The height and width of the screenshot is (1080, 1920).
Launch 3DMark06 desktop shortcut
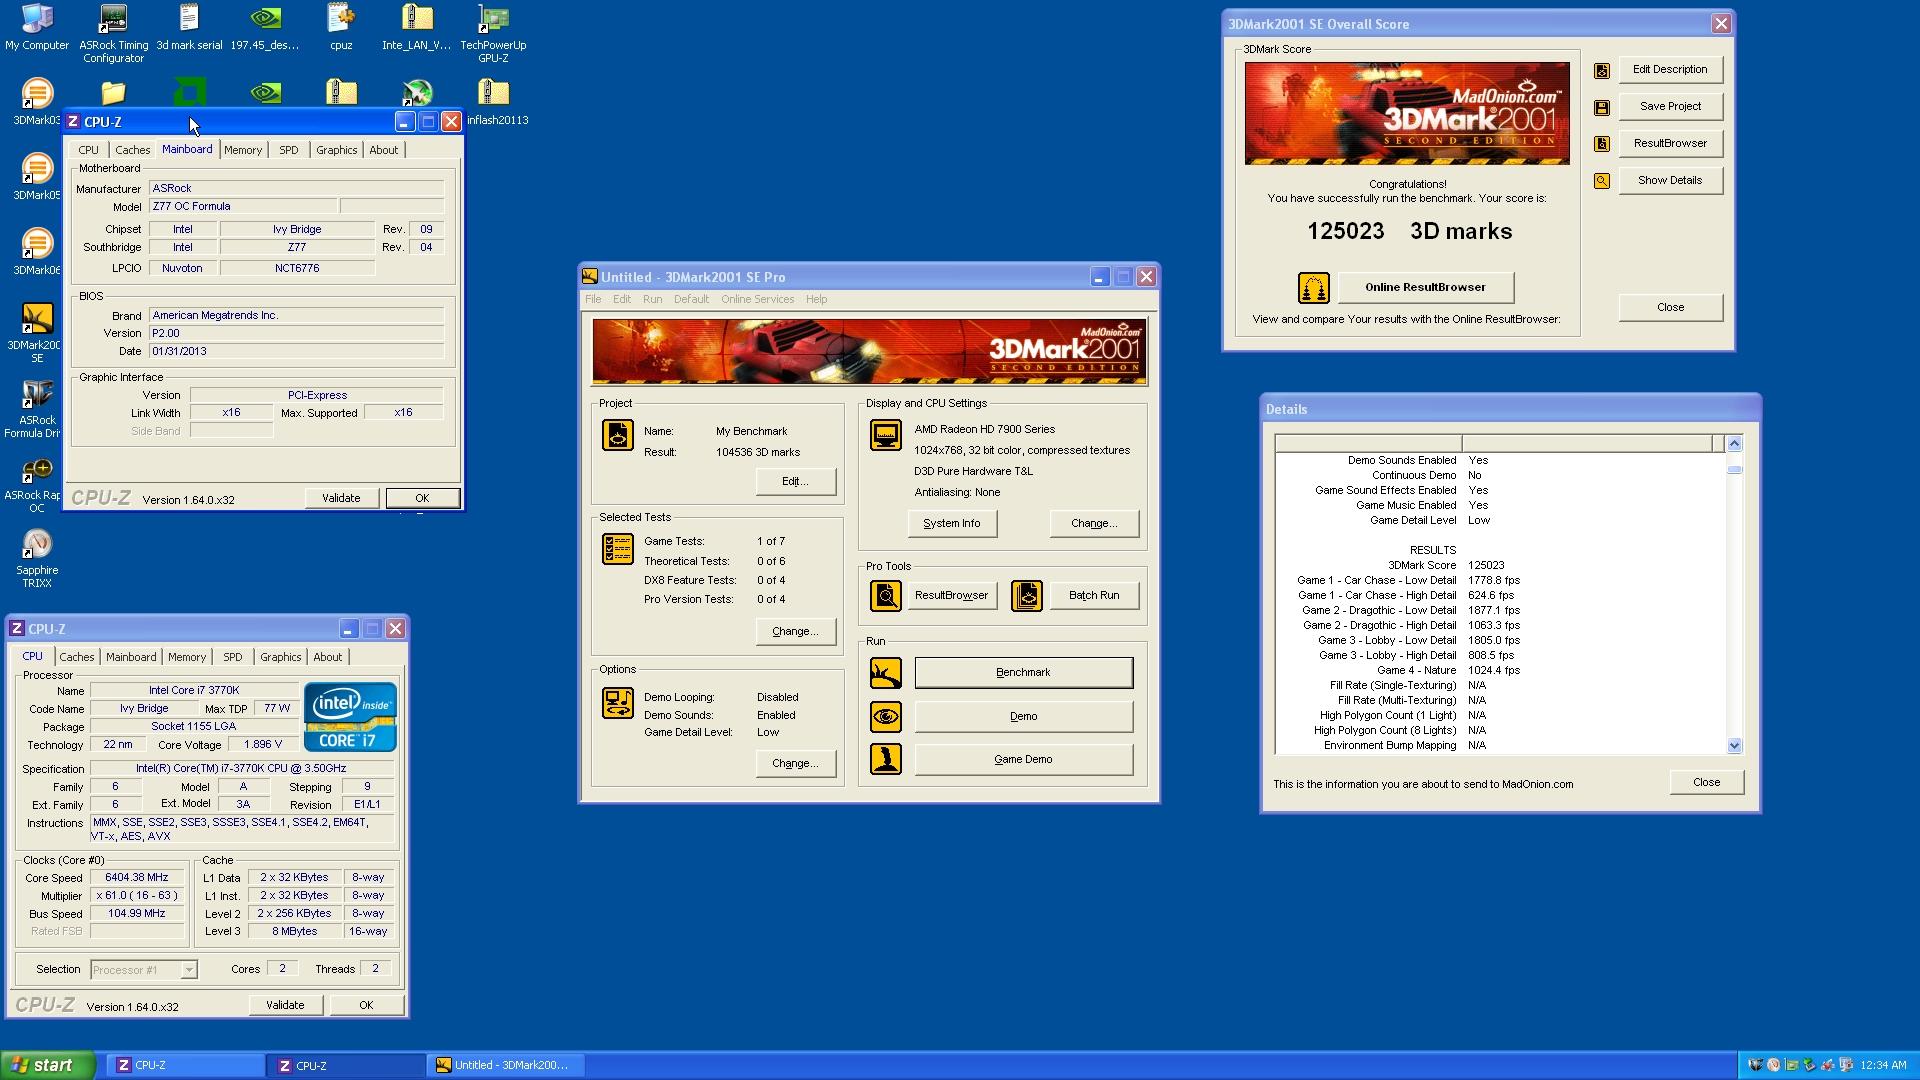pos(37,252)
